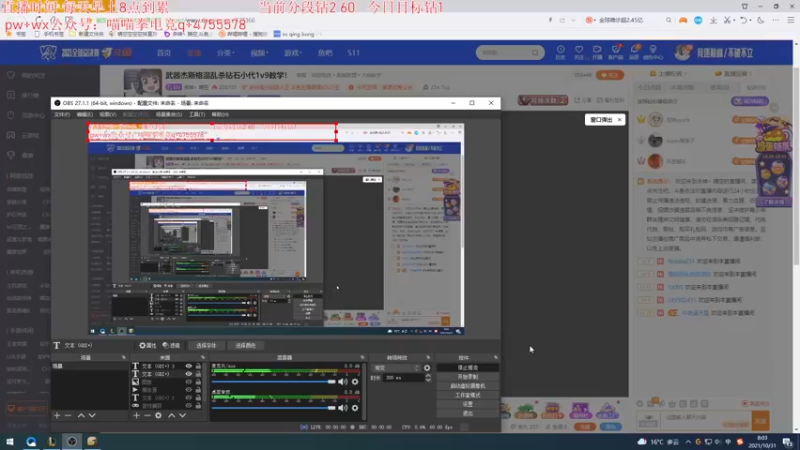Add a new source with the plus icon in the Sources panel

(x=136, y=416)
